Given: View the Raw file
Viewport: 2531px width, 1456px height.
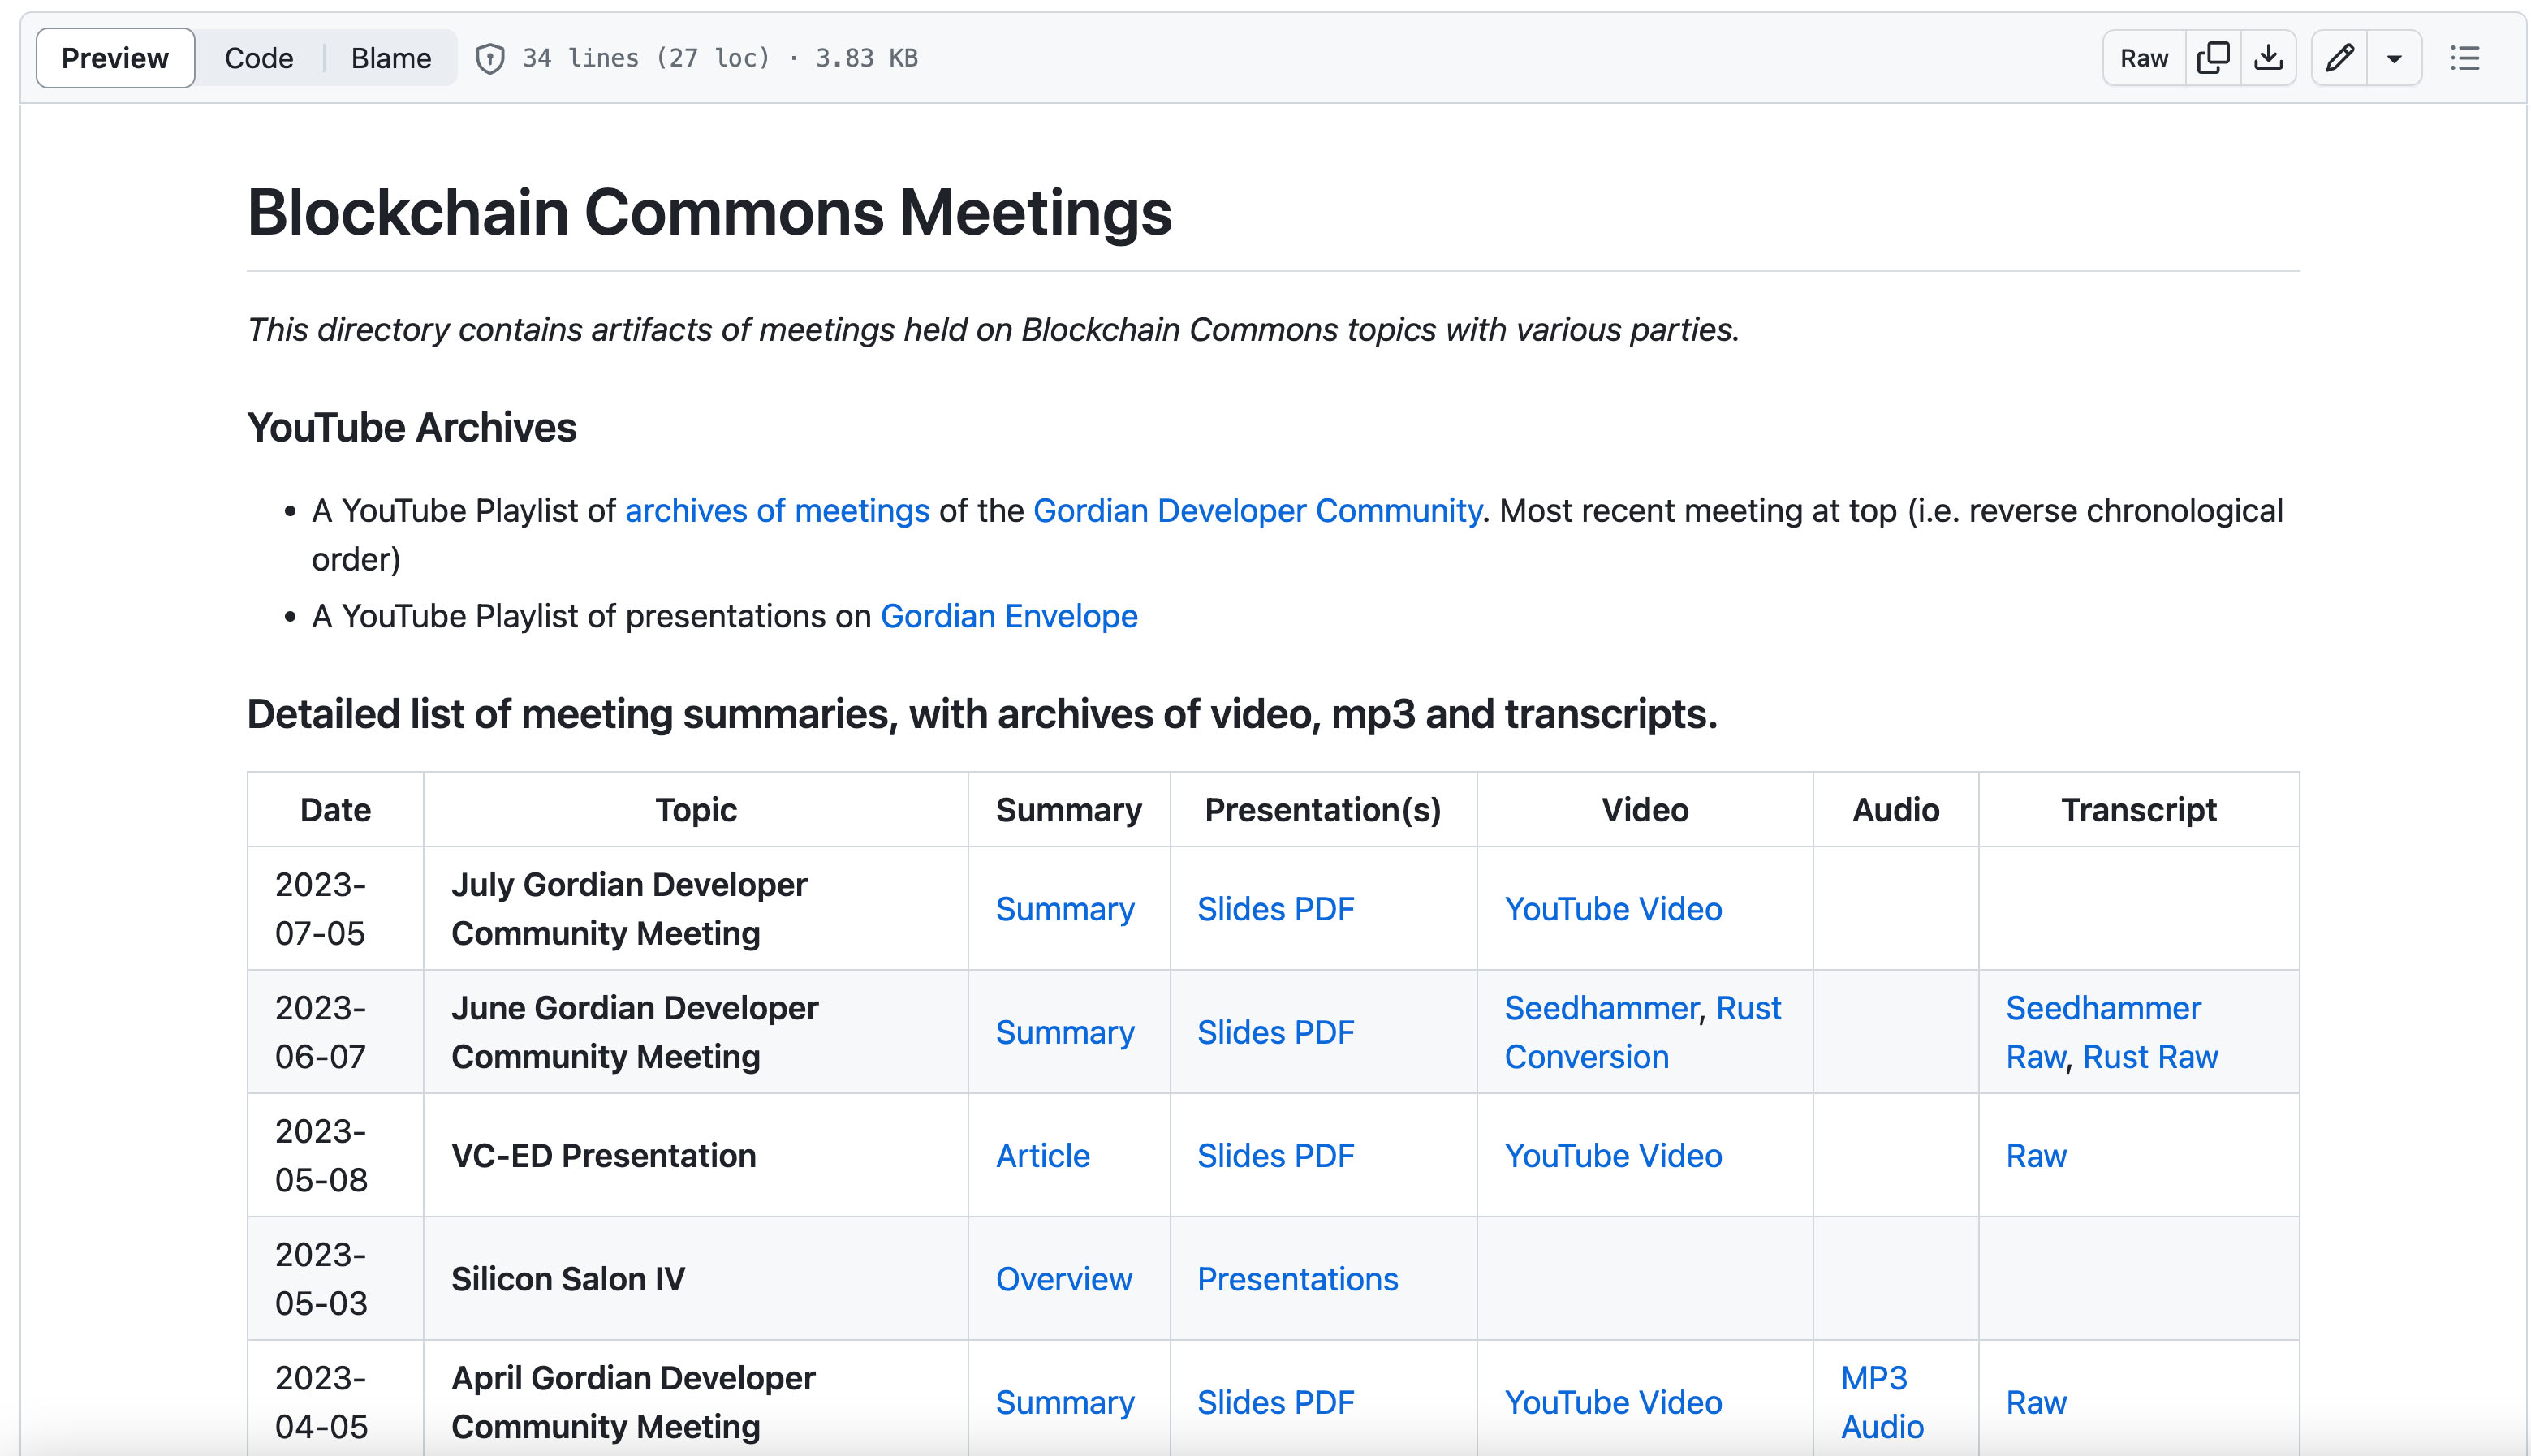Looking at the screenshot, I should (x=2144, y=58).
